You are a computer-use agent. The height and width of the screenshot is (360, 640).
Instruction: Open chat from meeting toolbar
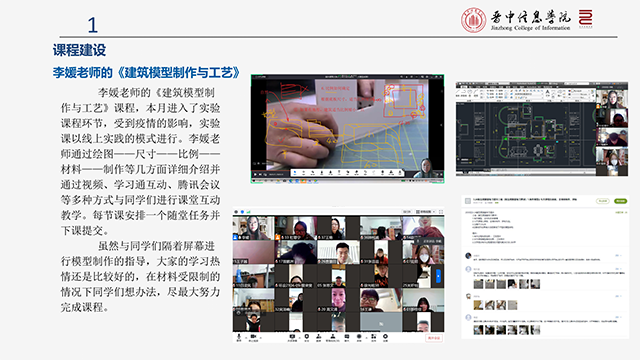347,337
